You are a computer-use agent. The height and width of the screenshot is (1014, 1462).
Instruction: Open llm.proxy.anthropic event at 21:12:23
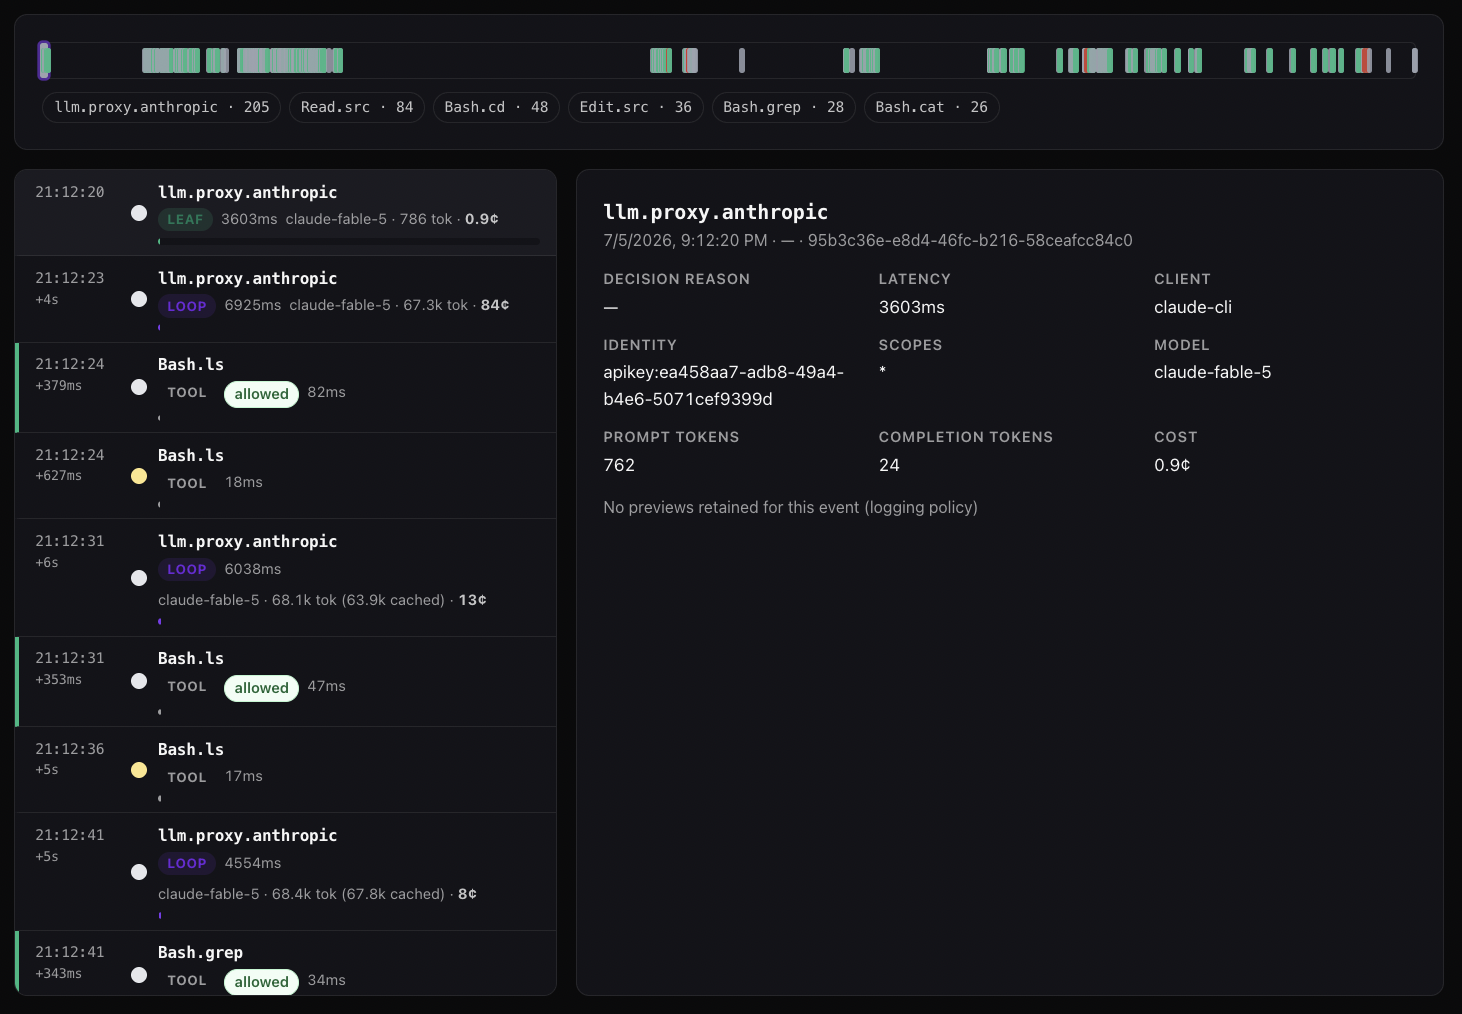point(285,299)
